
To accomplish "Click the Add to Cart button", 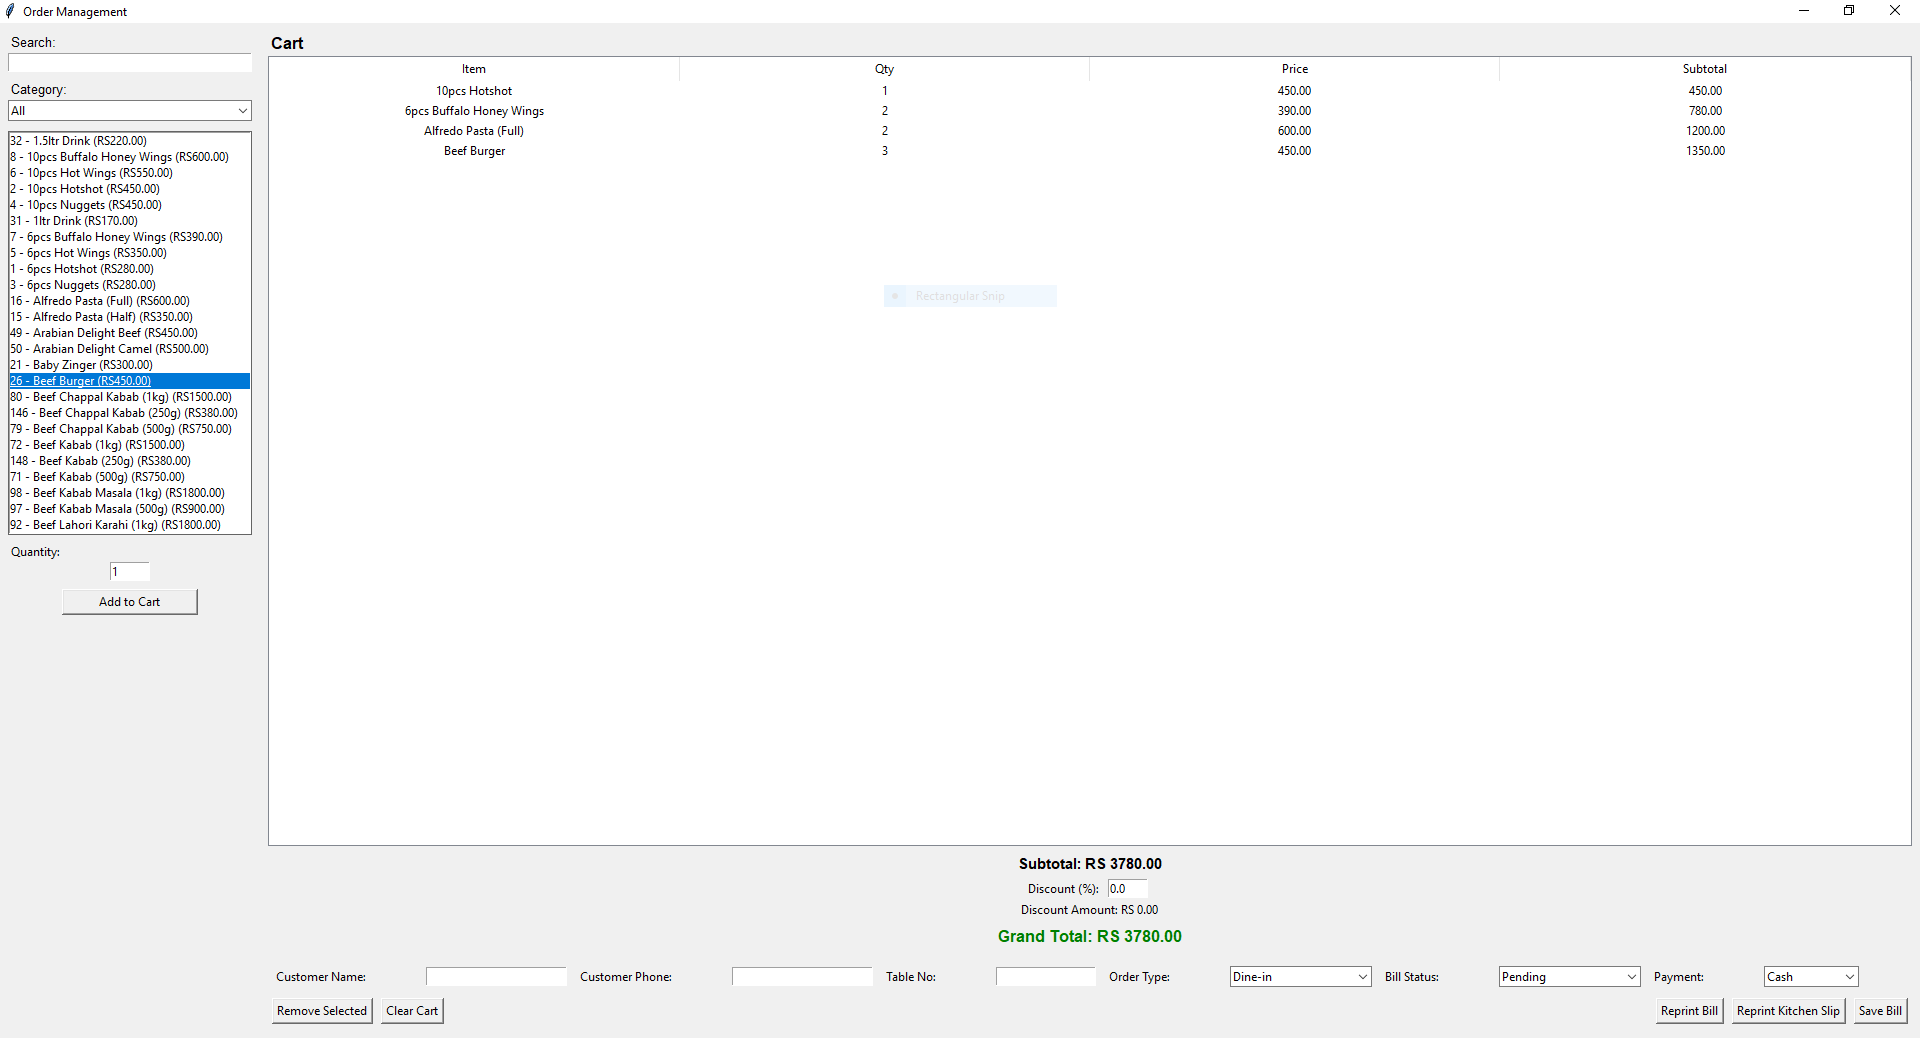I will click(130, 602).
